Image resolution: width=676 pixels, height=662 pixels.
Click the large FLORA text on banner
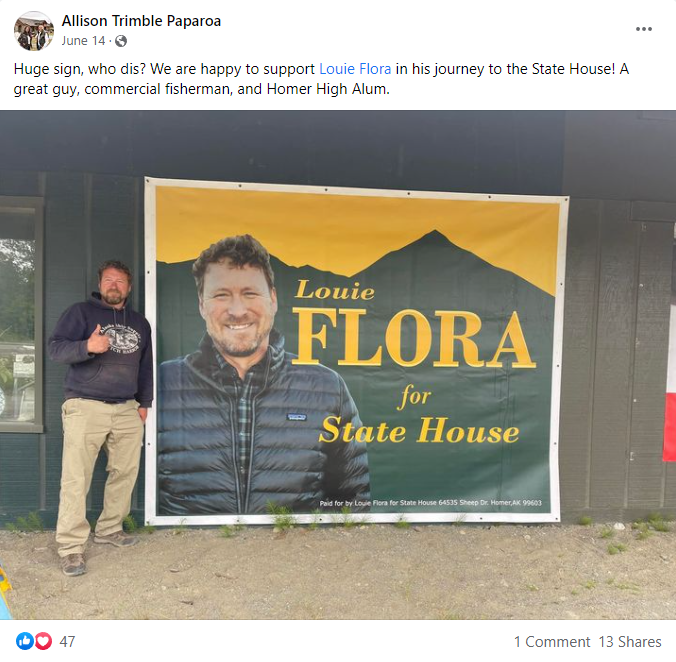pos(414,337)
